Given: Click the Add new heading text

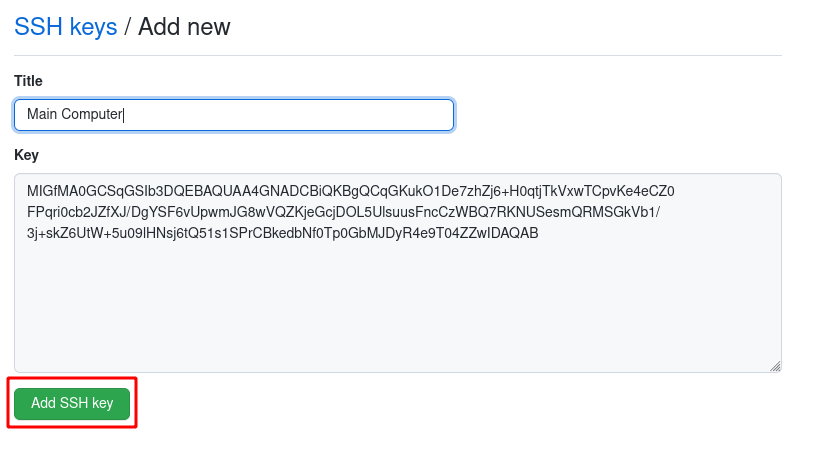Looking at the screenshot, I should (184, 26).
